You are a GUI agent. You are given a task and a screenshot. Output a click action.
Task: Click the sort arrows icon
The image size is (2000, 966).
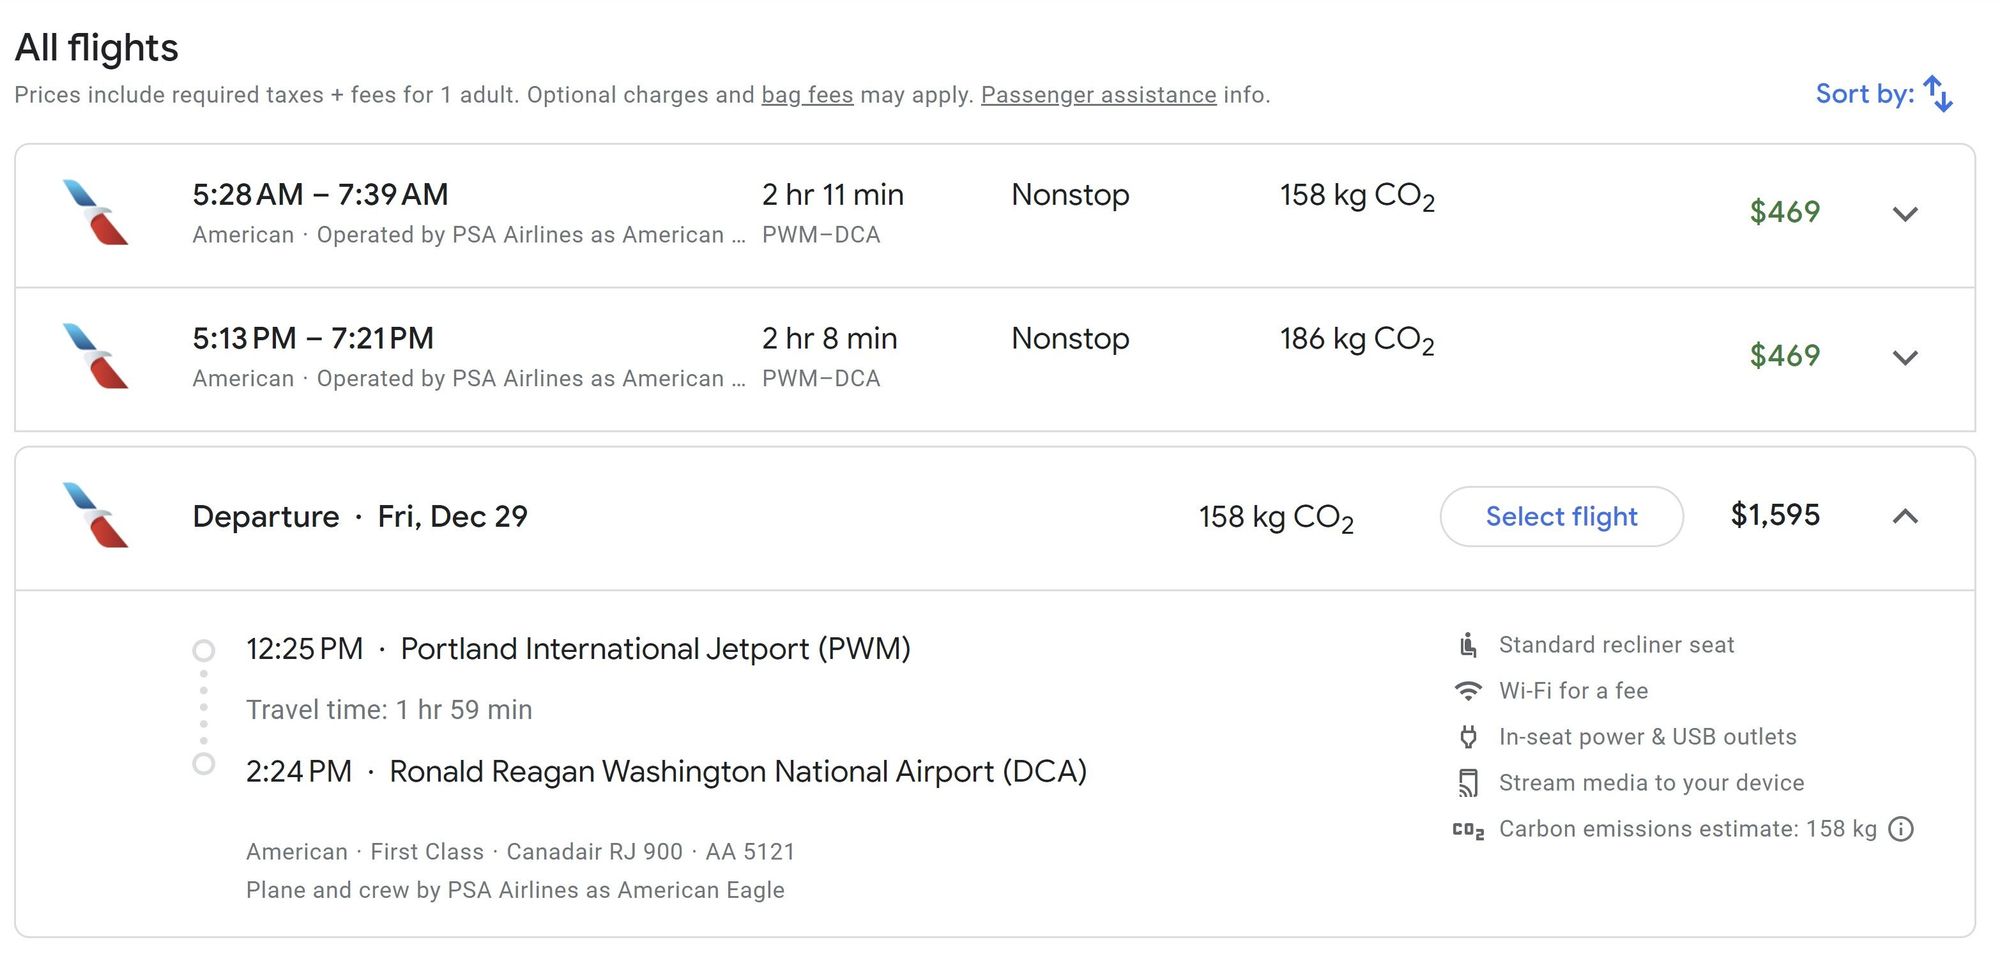tap(1938, 94)
